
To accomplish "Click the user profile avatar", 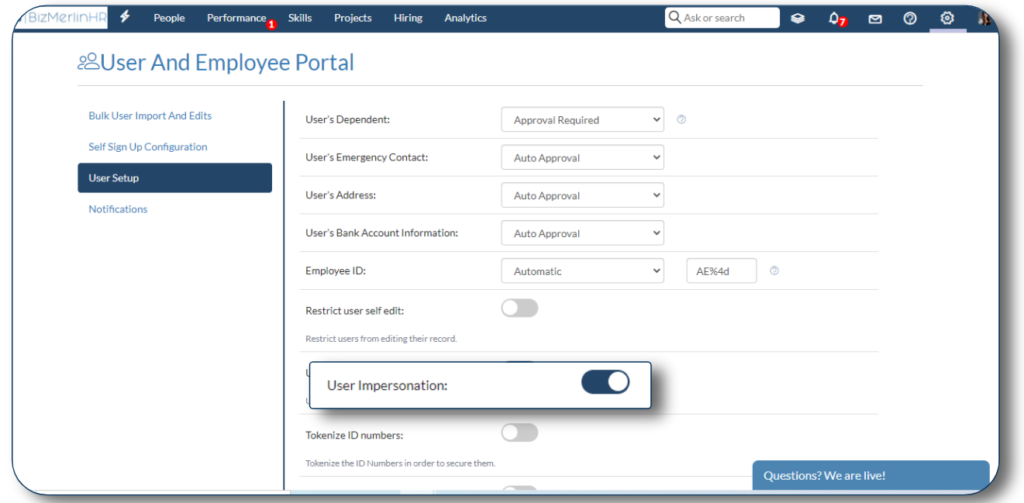I will pyautogui.click(x=985, y=18).
